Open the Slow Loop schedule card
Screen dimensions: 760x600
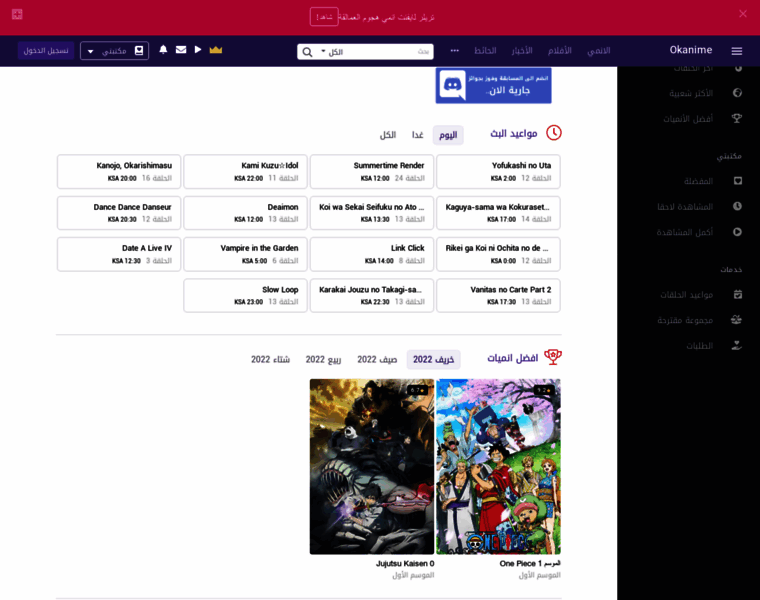coord(245,296)
